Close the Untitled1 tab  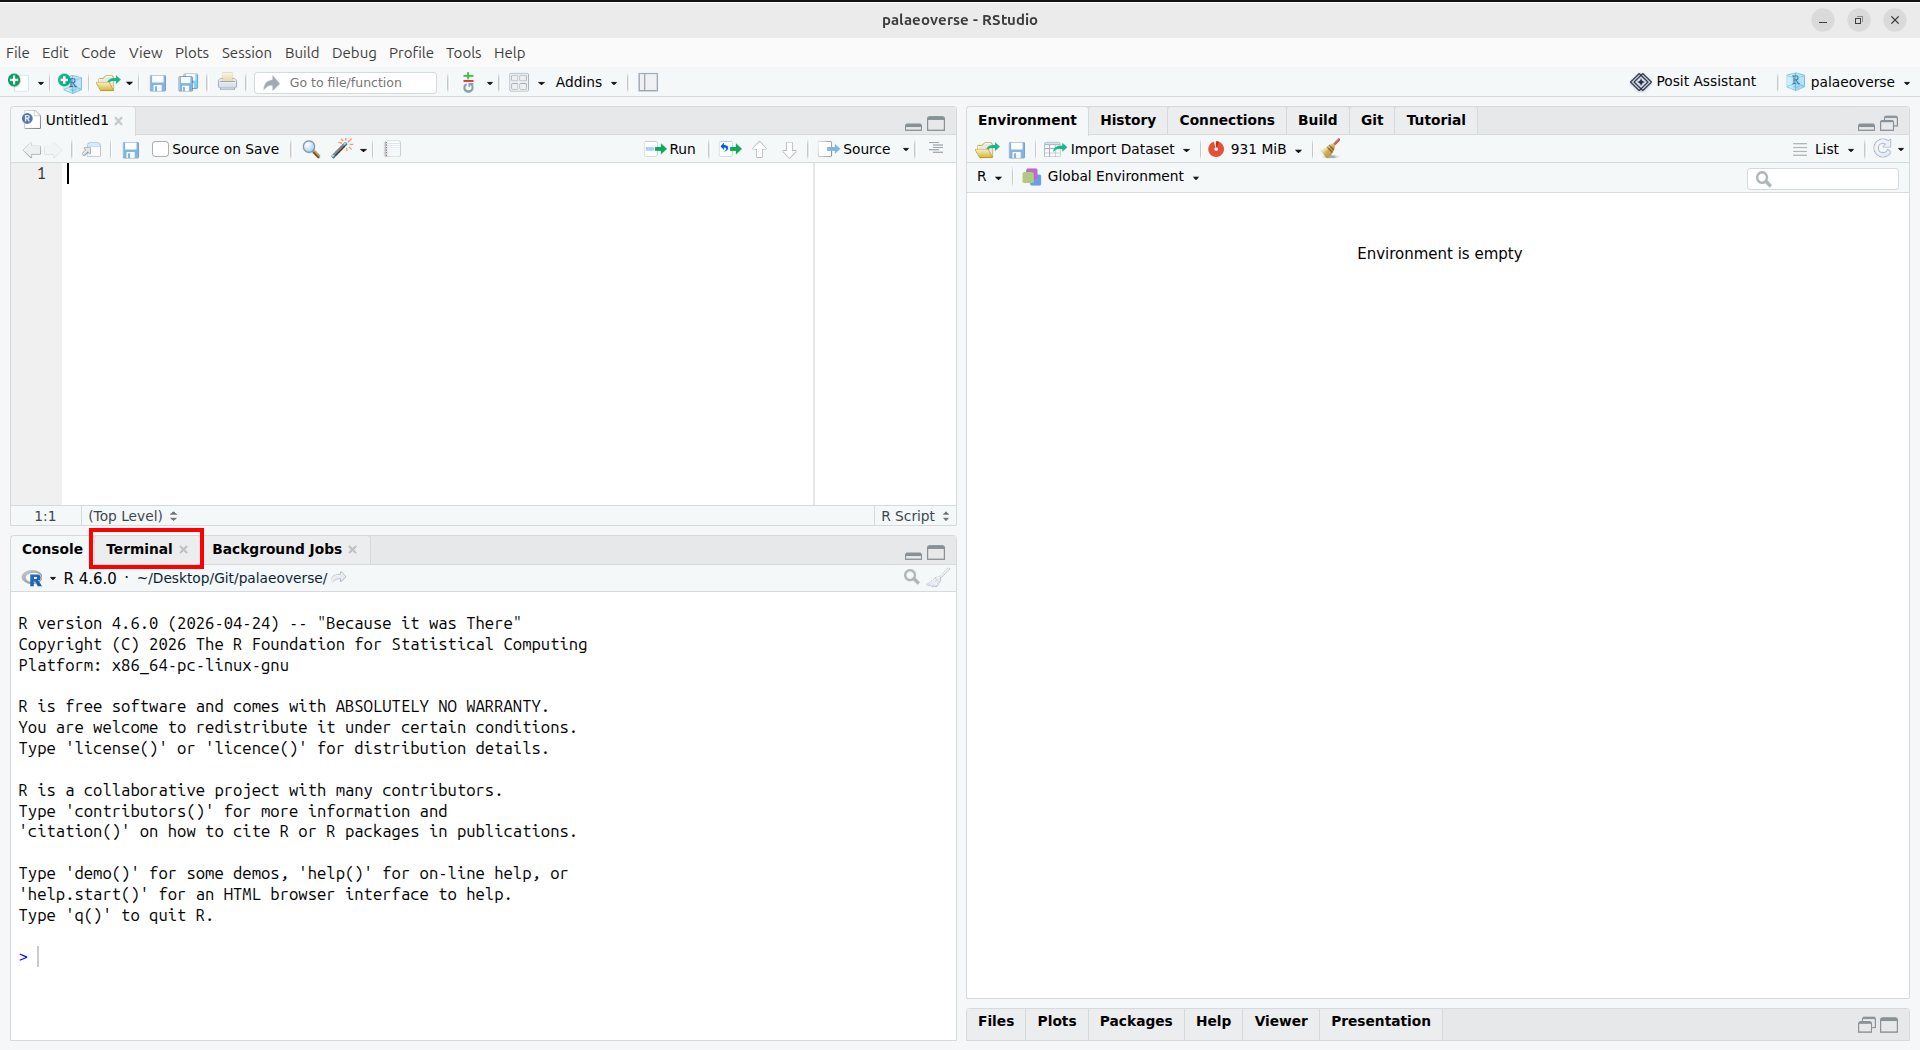(x=119, y=121)
